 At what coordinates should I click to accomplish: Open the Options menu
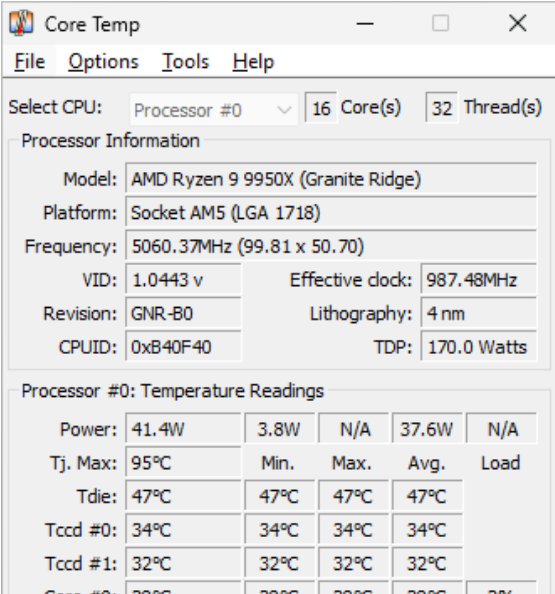[x=103, y=62]
